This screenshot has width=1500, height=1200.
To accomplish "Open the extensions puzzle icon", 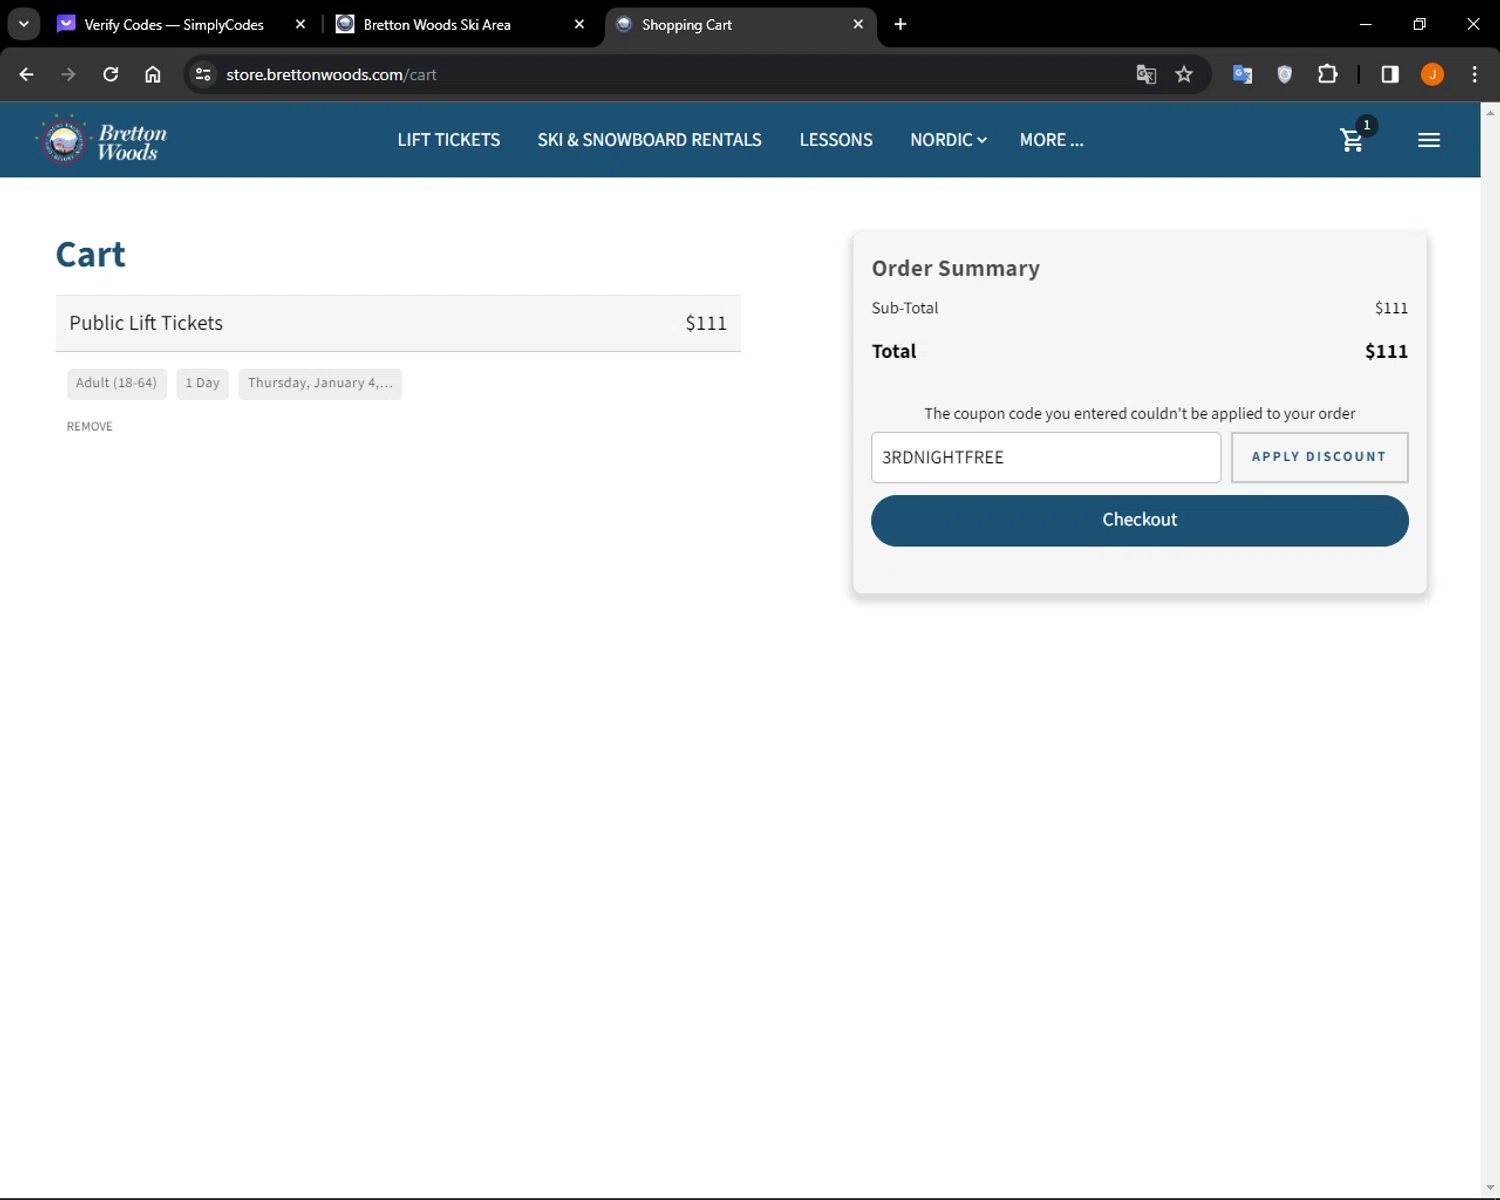I will click(1327, 74).
